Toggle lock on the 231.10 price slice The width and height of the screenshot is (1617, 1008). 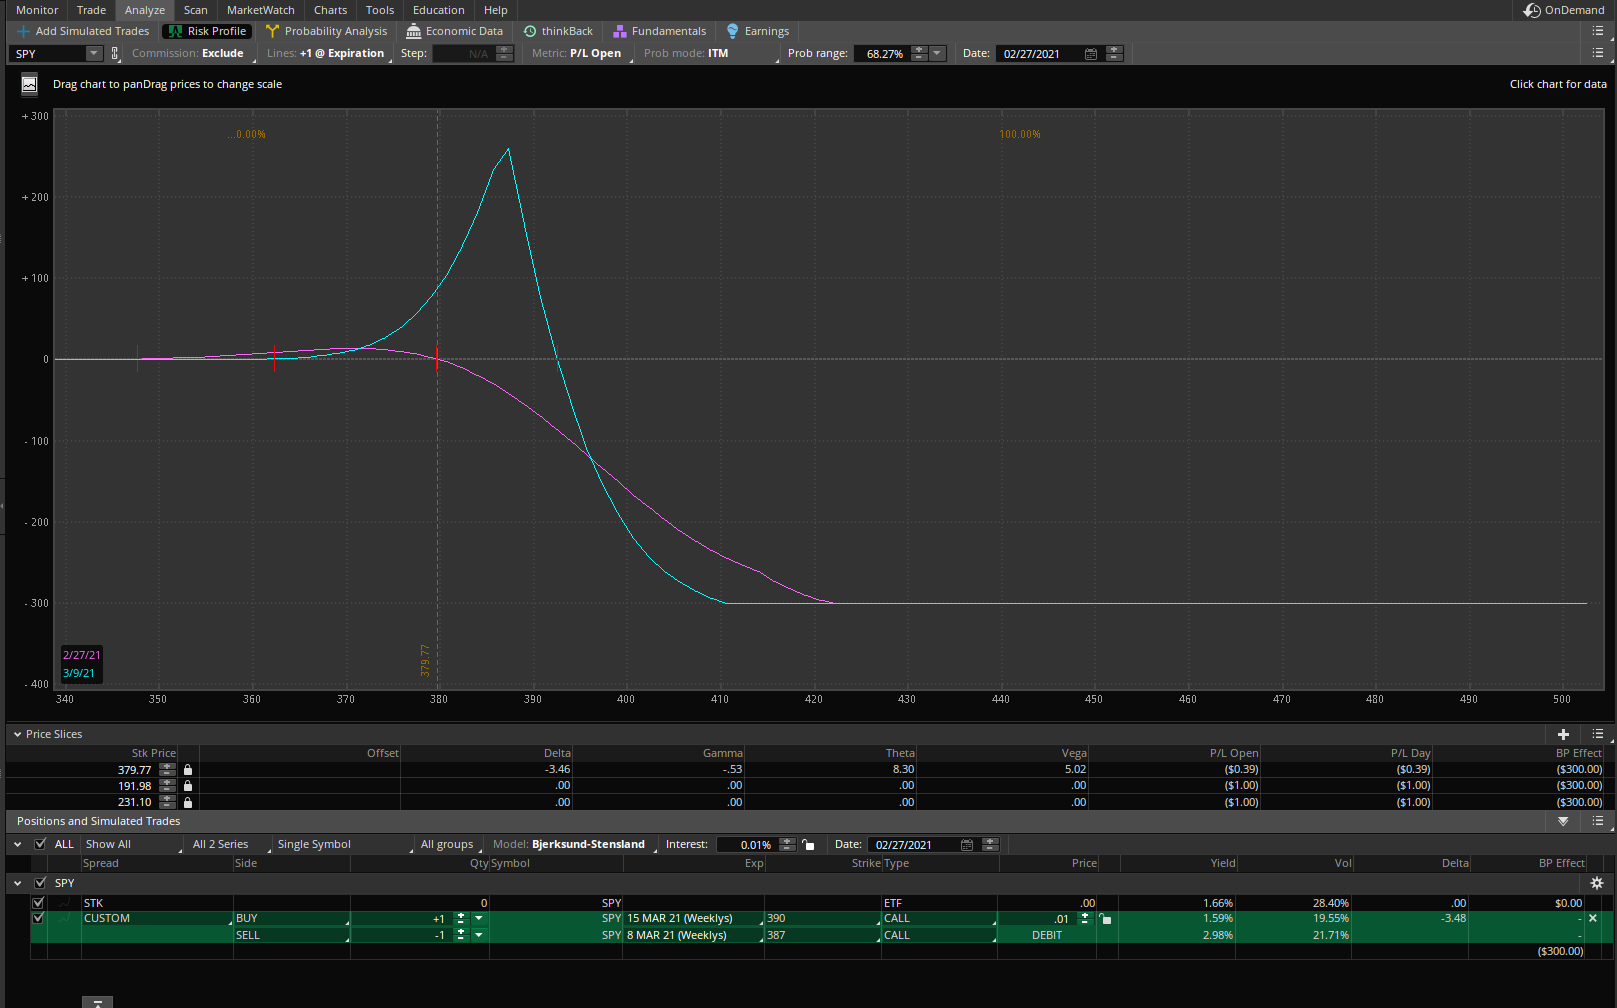pyautogui.click(x=188, y=802)
